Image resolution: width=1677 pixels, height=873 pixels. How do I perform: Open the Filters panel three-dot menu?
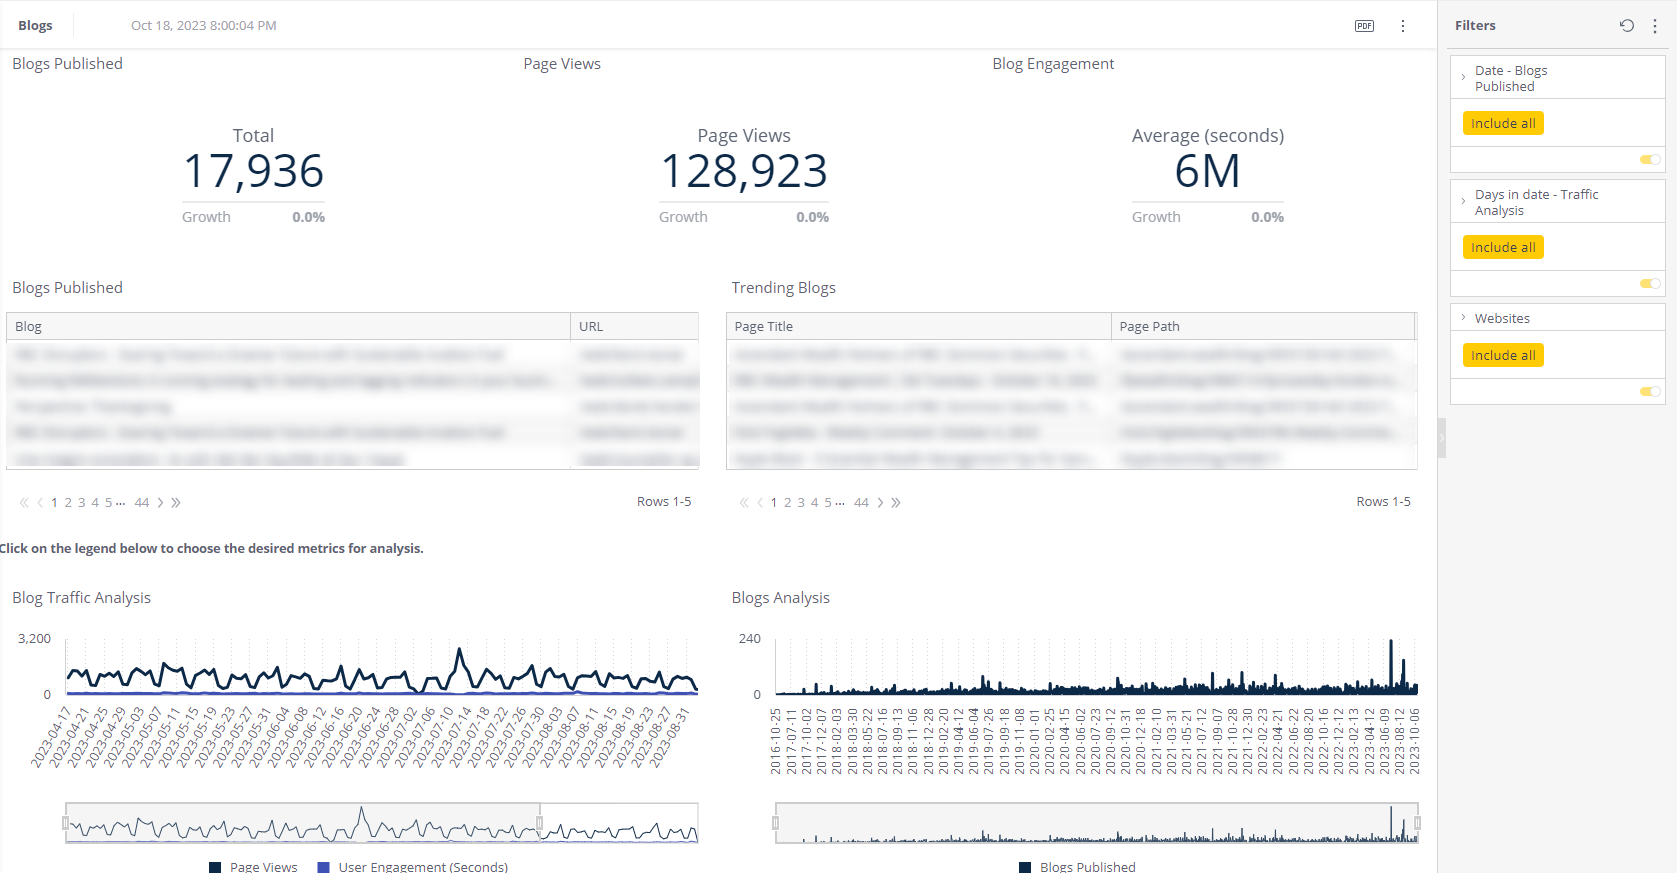(1655, 26)
